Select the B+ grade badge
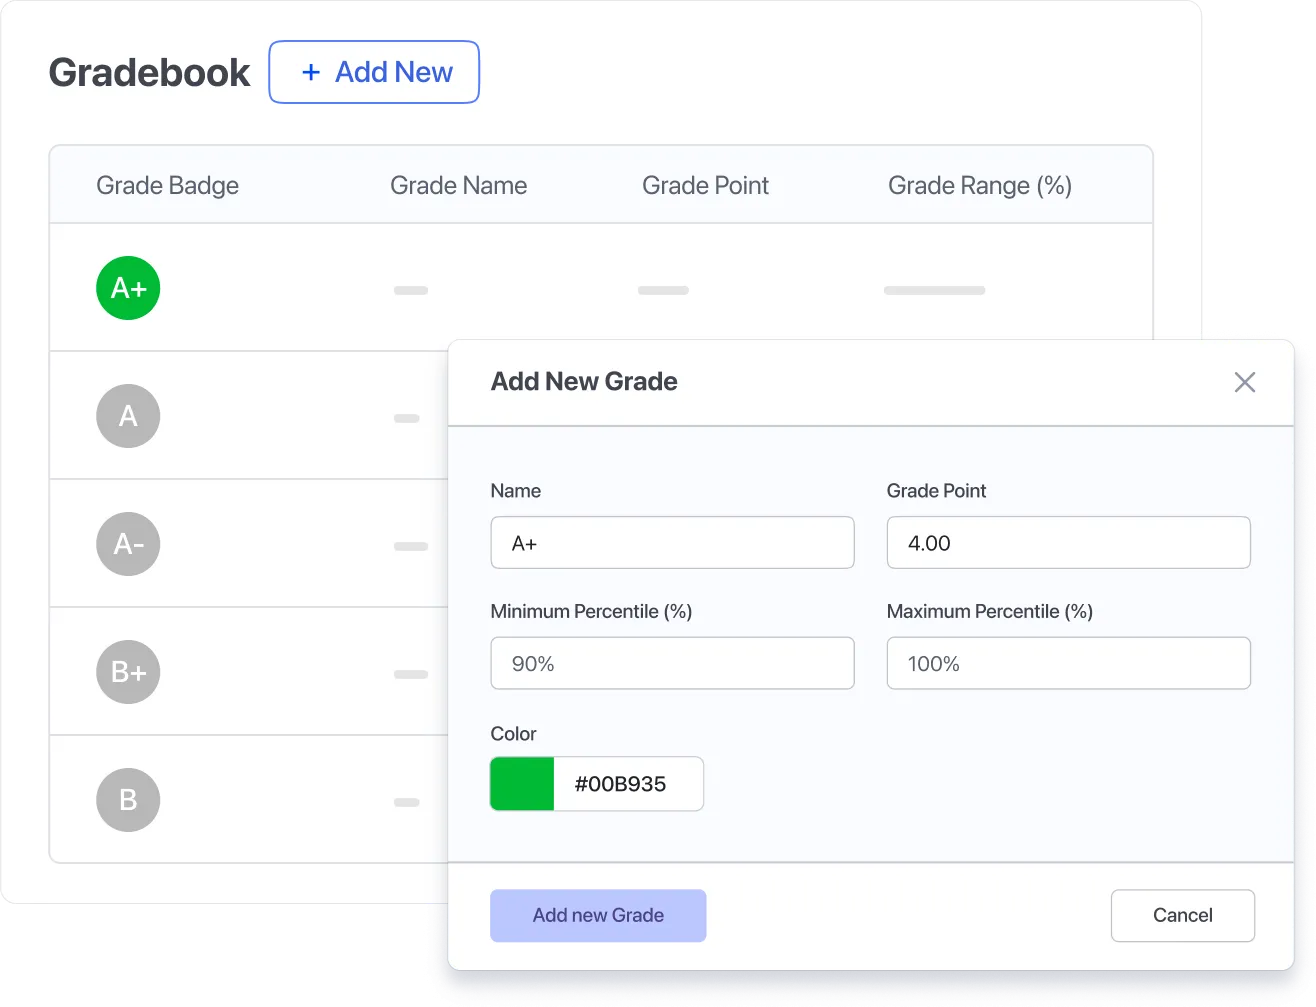 [128, 672]
